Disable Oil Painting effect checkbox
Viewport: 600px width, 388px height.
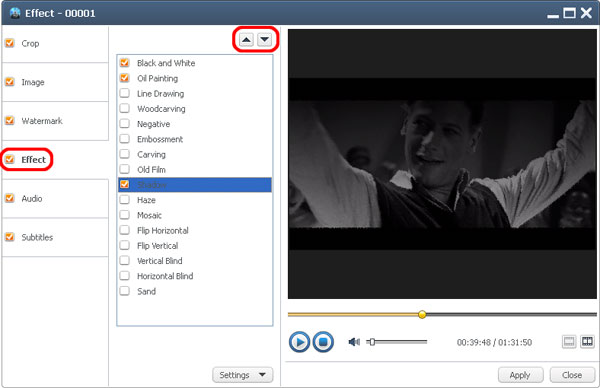click(124, 78)
